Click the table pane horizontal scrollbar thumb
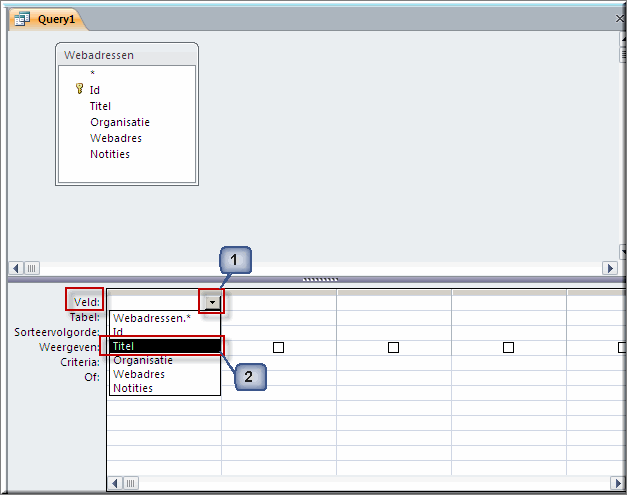Screen dimensions: 627x495 click(32, 268)
